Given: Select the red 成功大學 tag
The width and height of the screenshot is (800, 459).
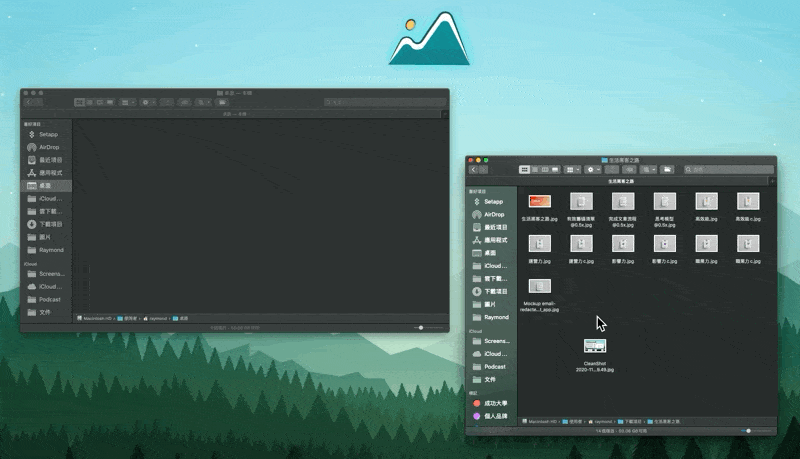Looking at the screenshot, I should [x=491, y=403].
